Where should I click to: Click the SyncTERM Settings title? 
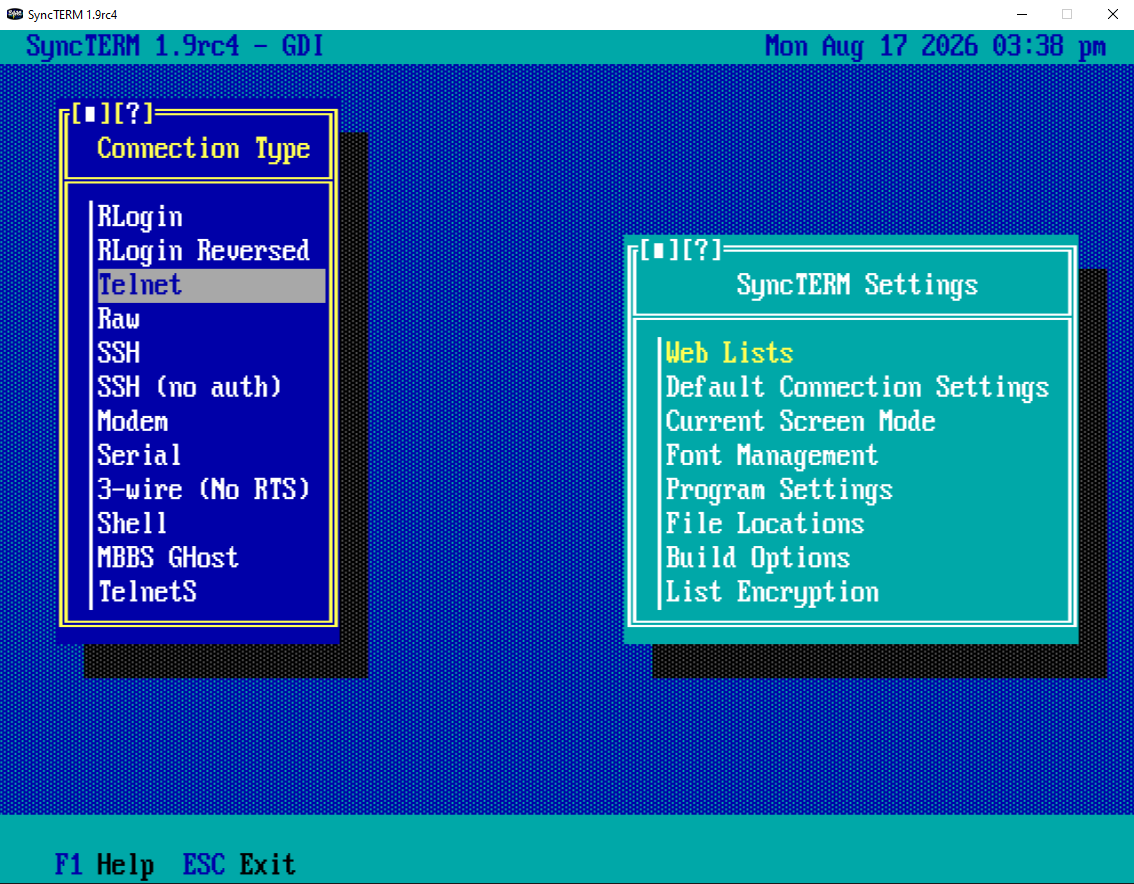857,285
